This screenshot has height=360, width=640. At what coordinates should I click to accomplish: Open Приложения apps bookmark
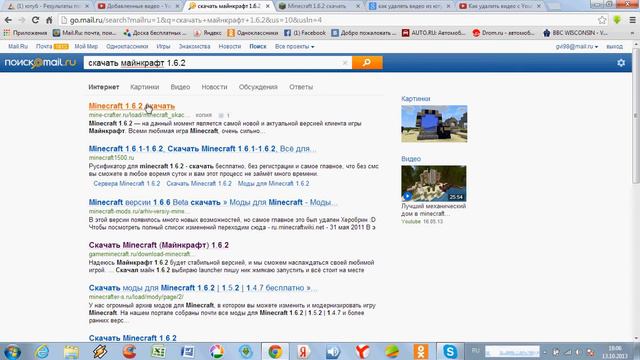(25, 33)
